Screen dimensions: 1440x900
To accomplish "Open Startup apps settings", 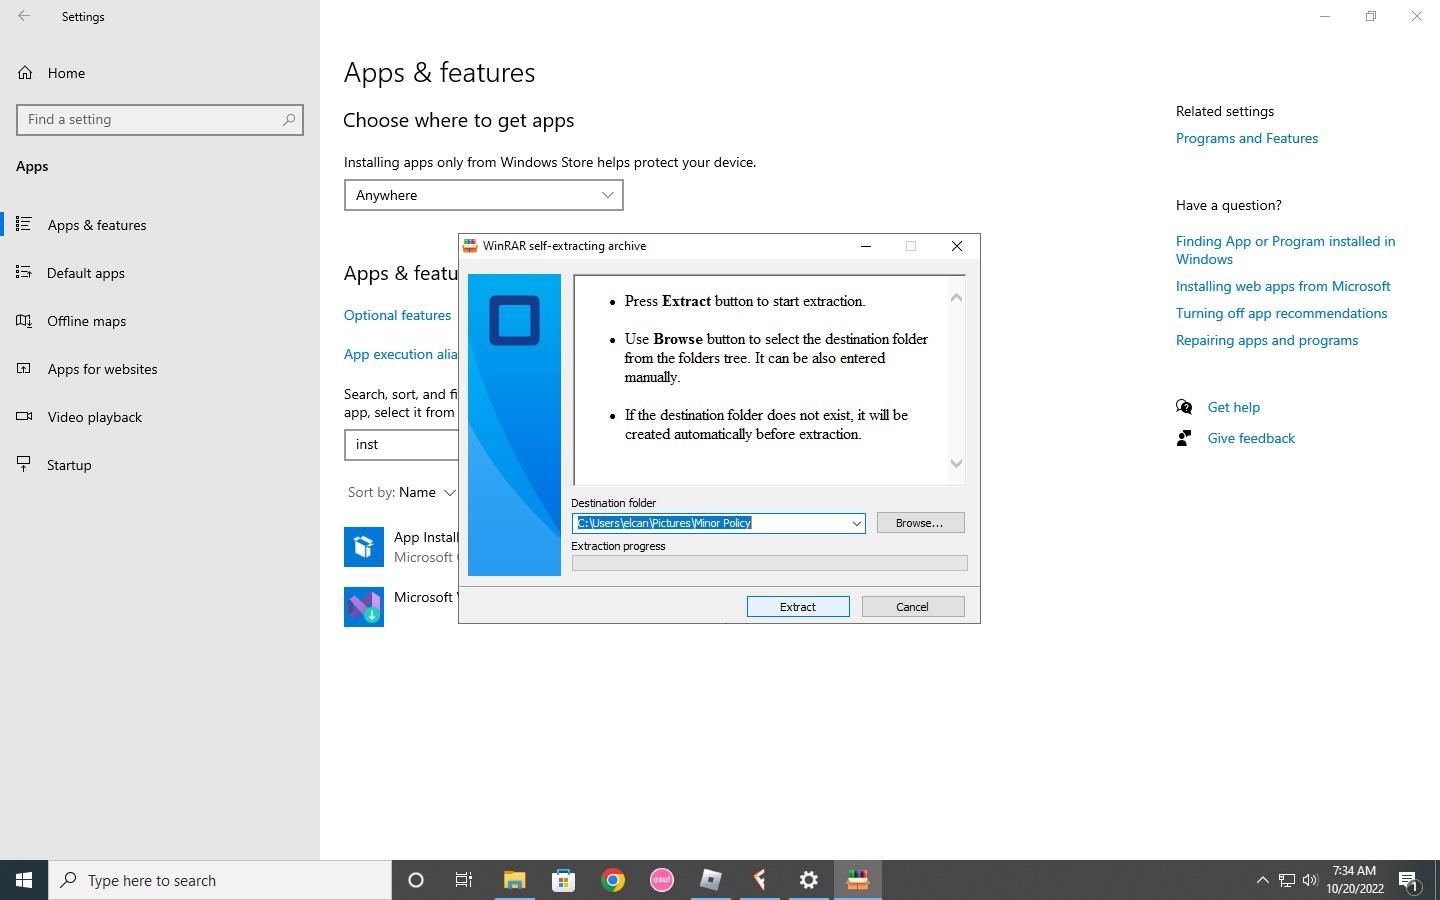I will tap(69, 465).
